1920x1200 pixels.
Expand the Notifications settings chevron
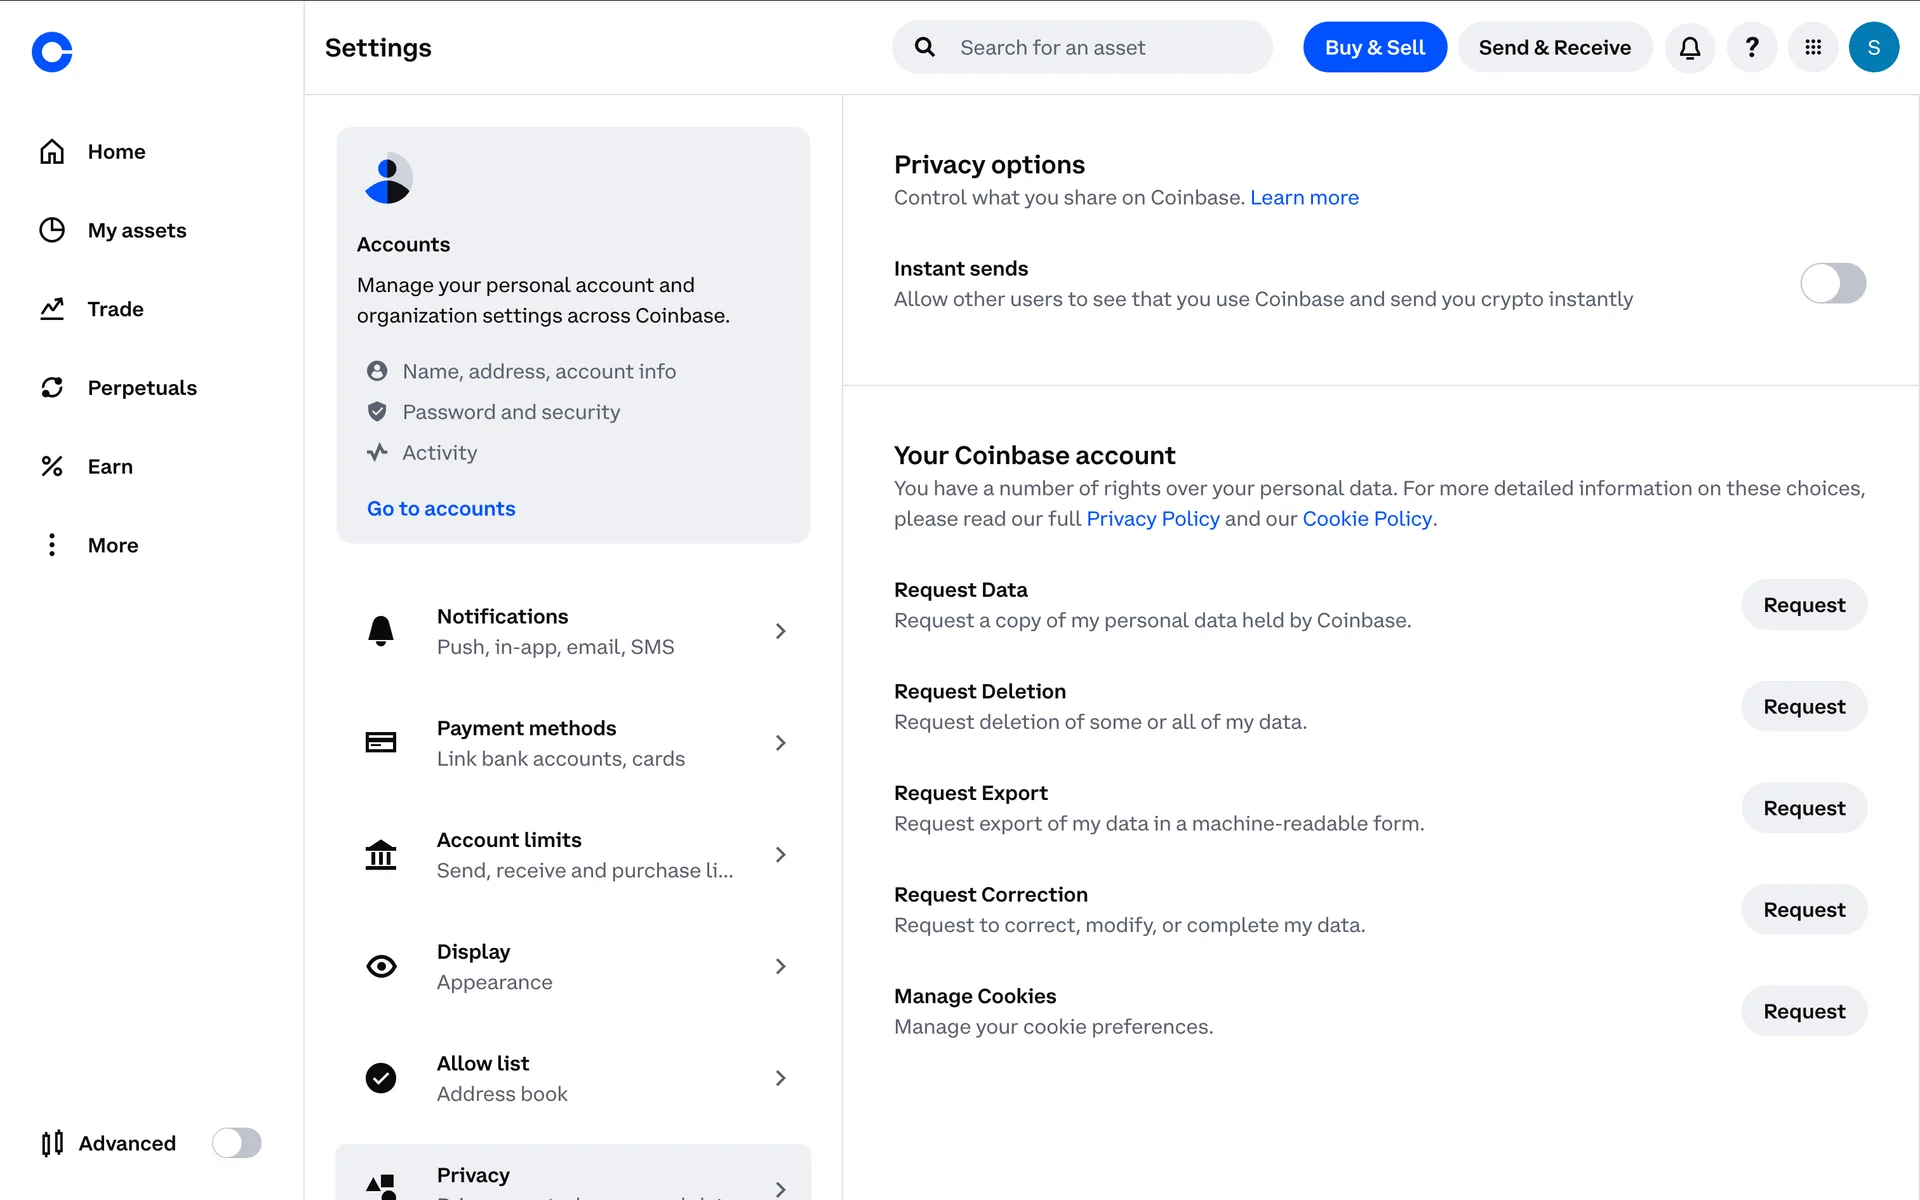tap(780, 631)
